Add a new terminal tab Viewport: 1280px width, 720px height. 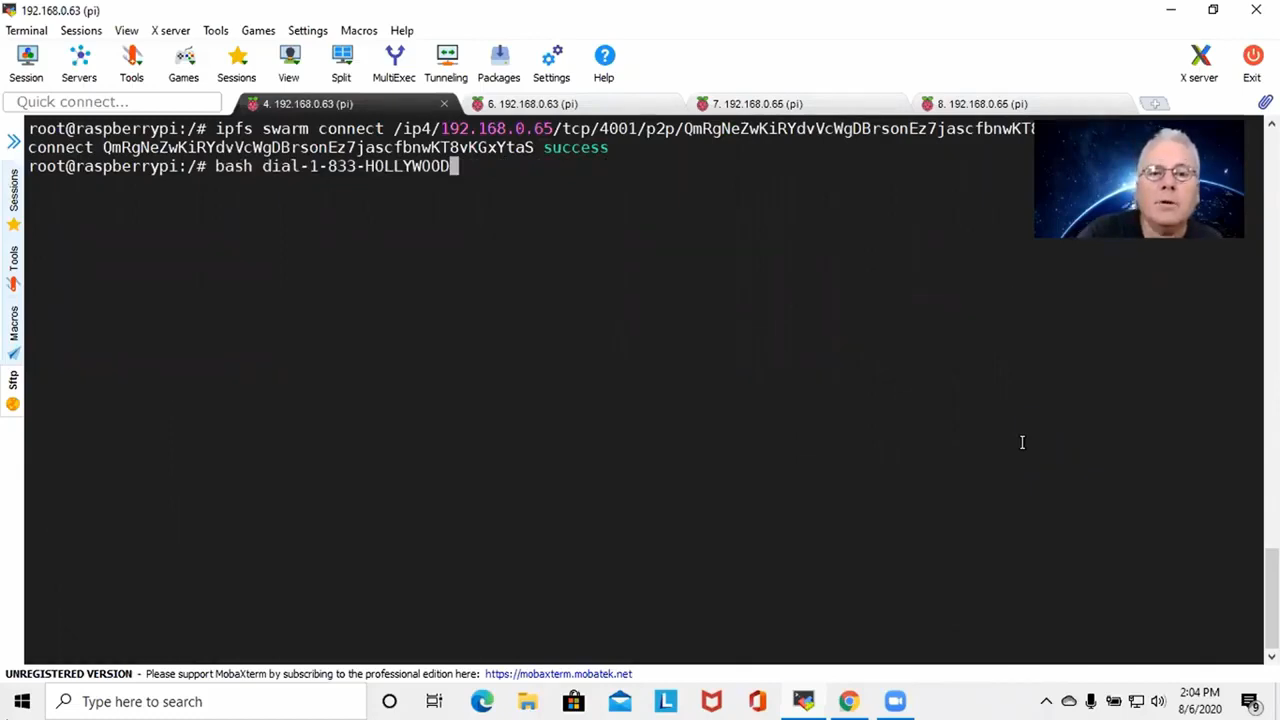pos(1154,104)
